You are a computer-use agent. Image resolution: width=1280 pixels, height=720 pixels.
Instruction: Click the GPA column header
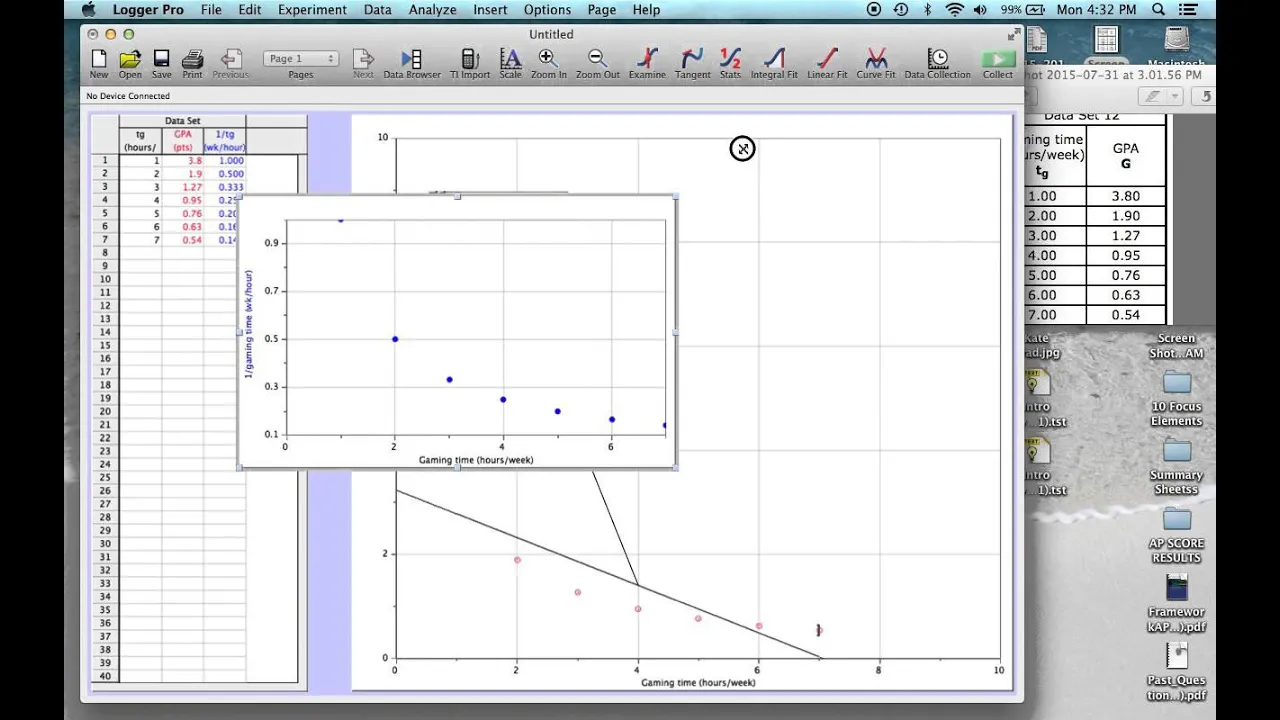(183, 140)
